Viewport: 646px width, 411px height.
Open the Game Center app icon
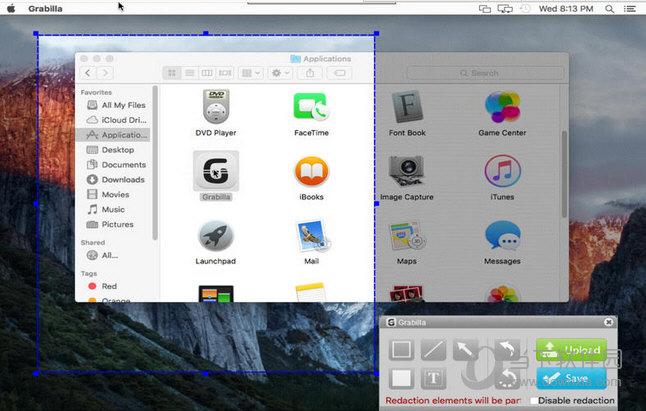tap(502, 107)
